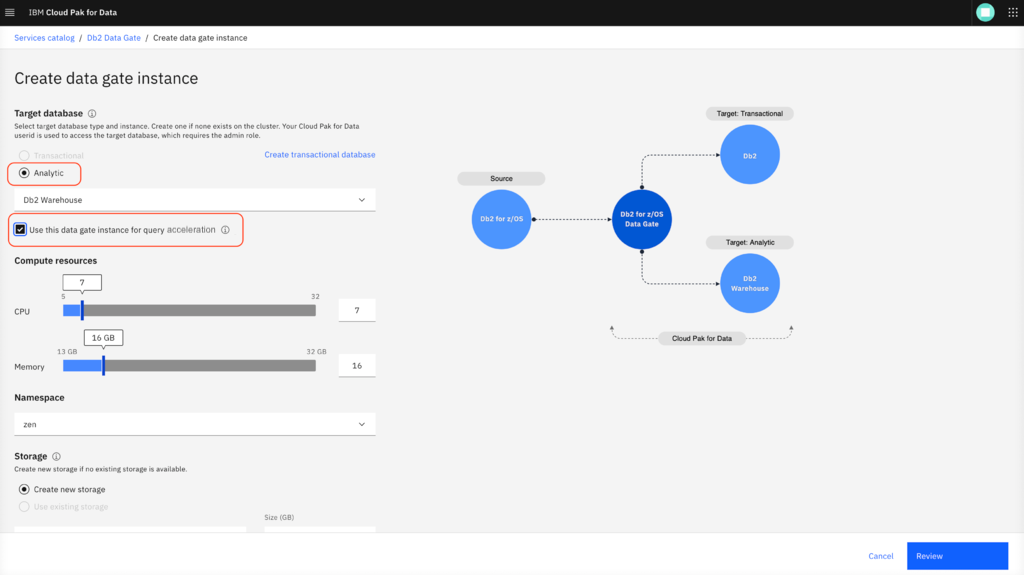Click the Cancel button
This screenshot has height=575, width=1024.
880,556
